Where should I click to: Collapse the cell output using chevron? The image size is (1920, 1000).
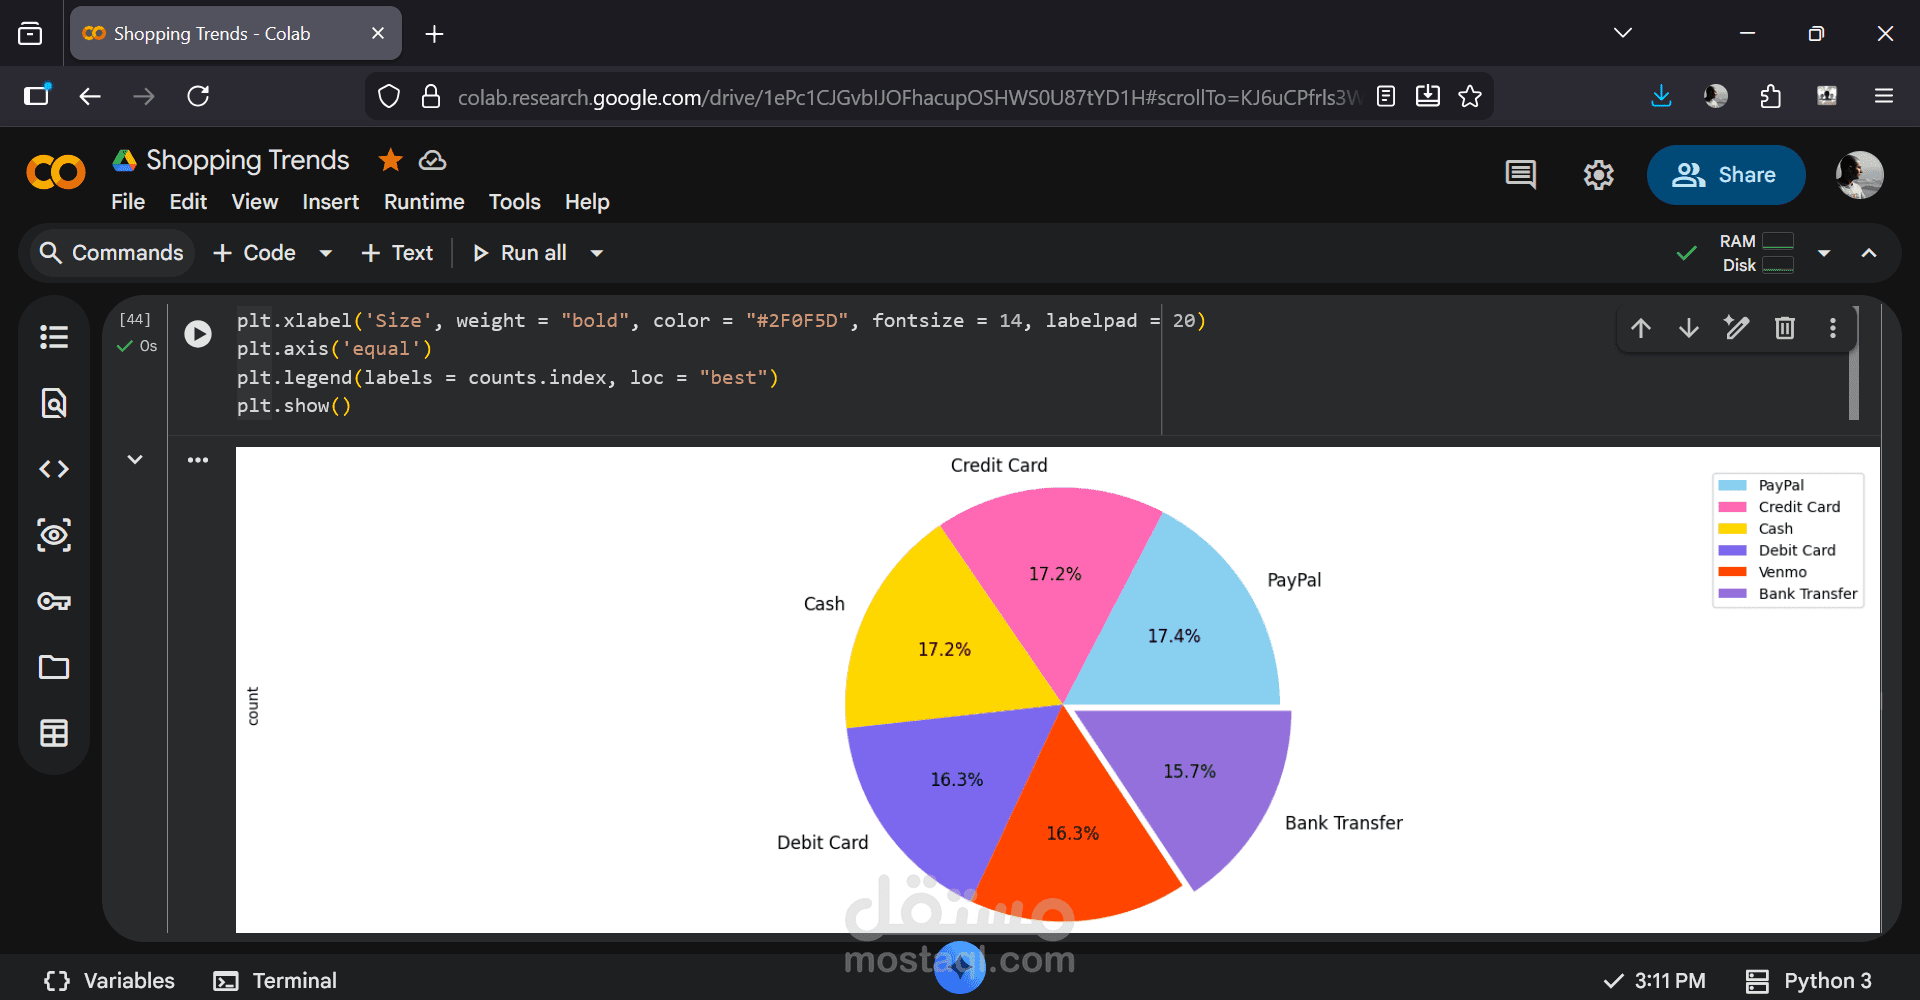(135, 459)
